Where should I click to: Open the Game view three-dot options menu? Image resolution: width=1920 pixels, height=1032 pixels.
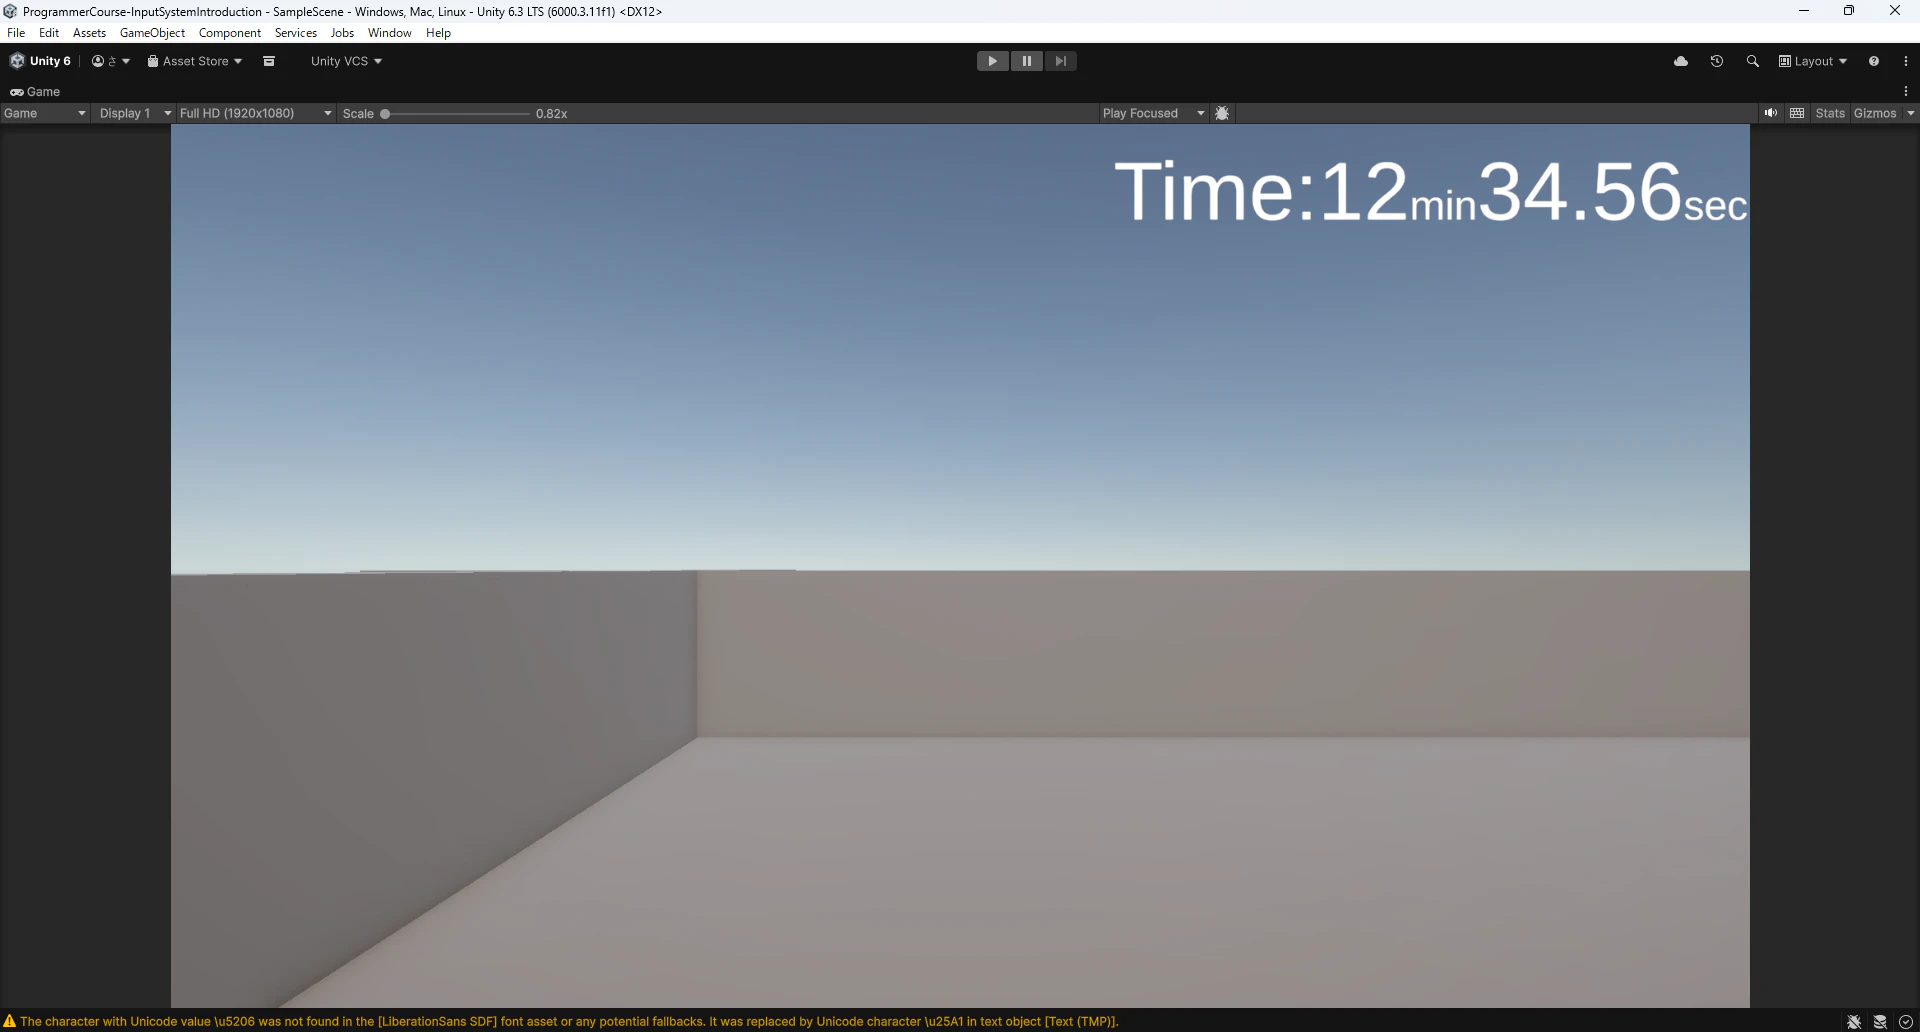(x=1906, y=91)
